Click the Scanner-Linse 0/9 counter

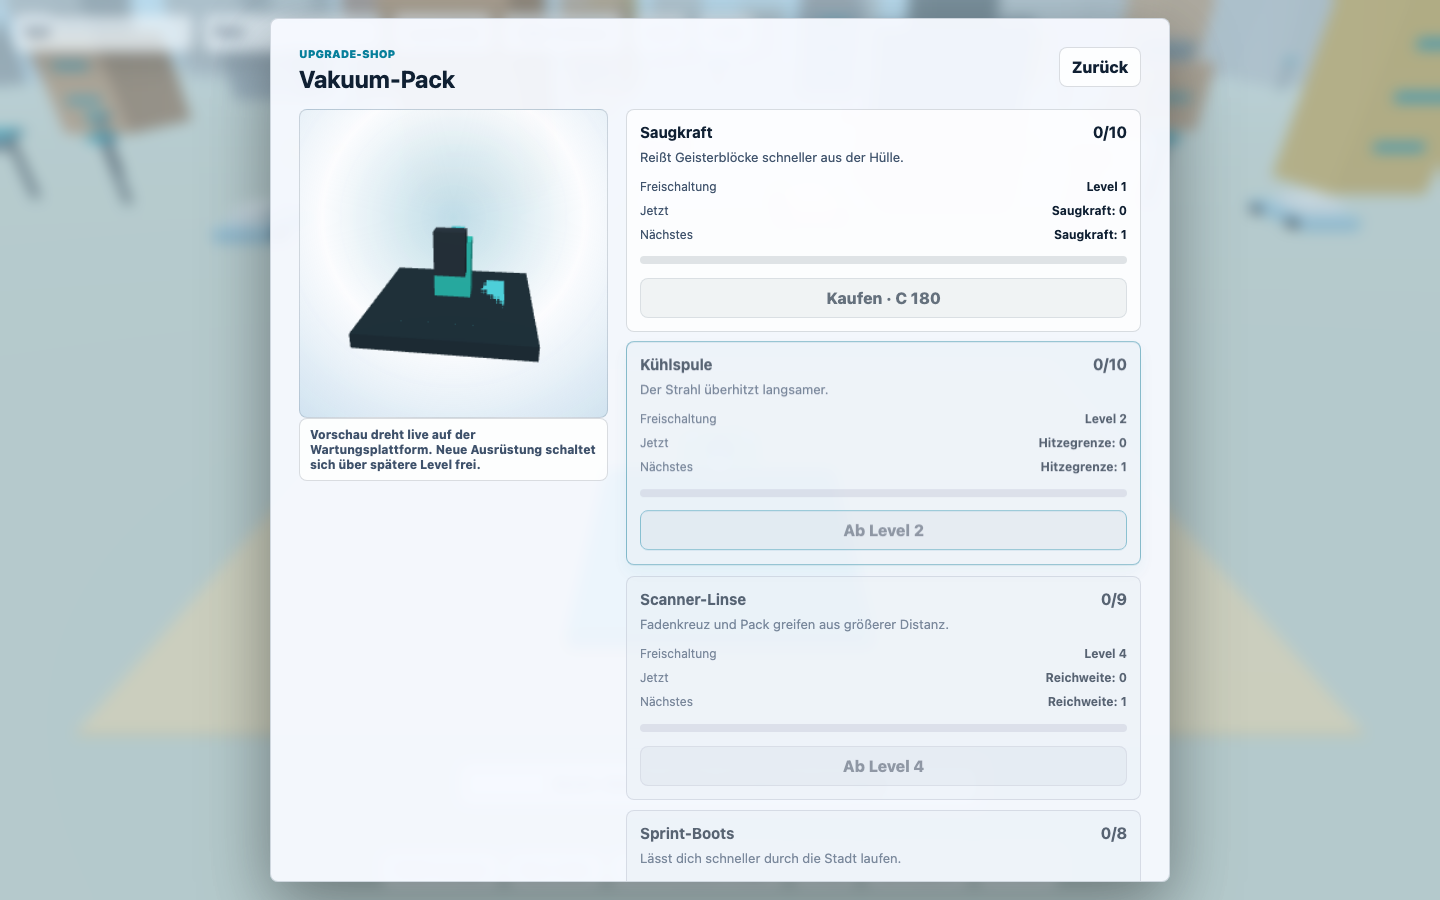[1113, 599]
